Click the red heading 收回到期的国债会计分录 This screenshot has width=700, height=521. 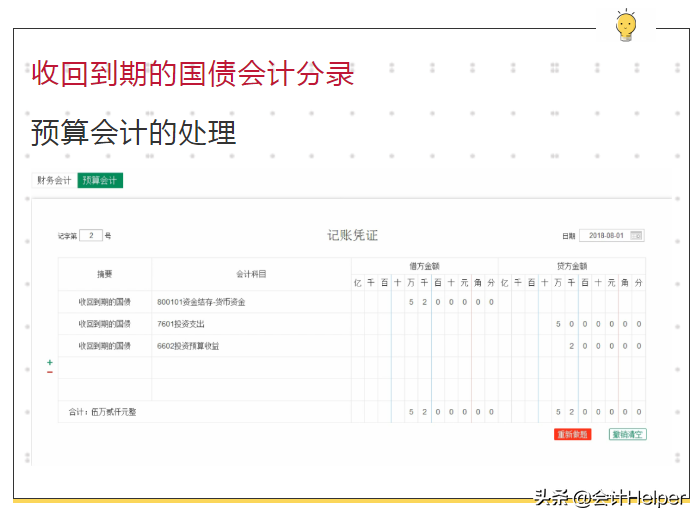point(192,73)
